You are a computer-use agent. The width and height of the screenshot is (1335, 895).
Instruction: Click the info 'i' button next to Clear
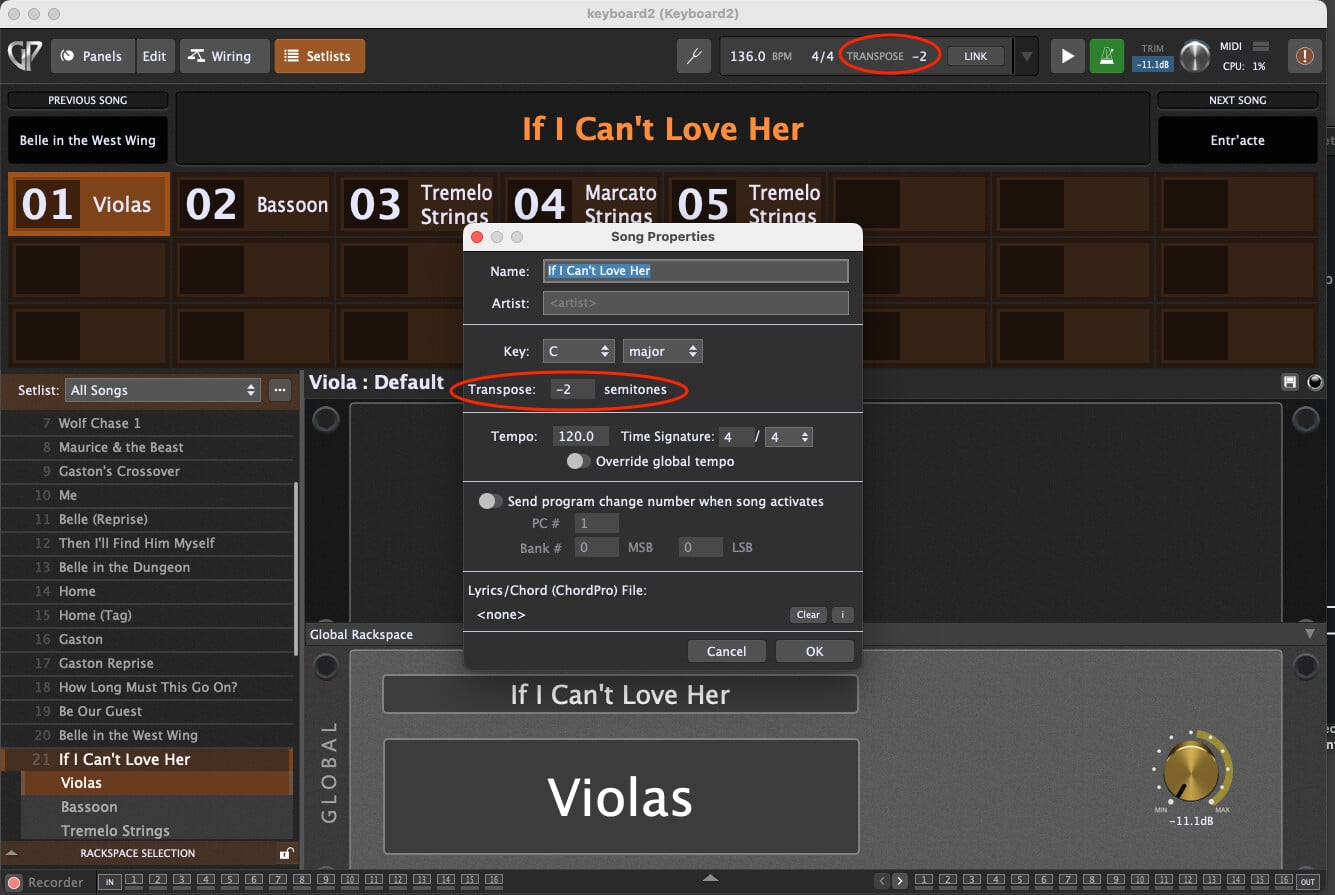[x=842, y=615]
